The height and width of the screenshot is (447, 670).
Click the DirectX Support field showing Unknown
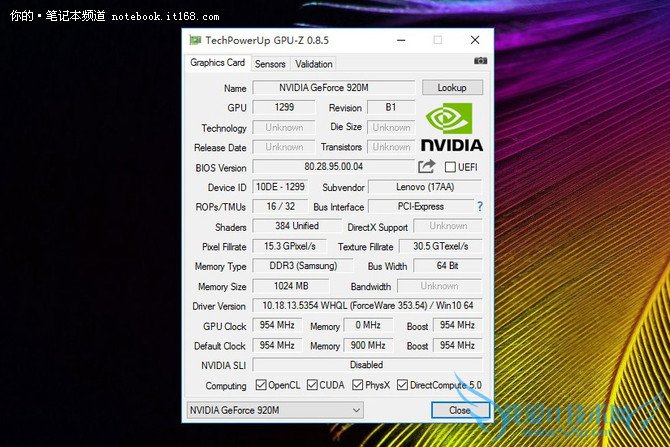448,226
